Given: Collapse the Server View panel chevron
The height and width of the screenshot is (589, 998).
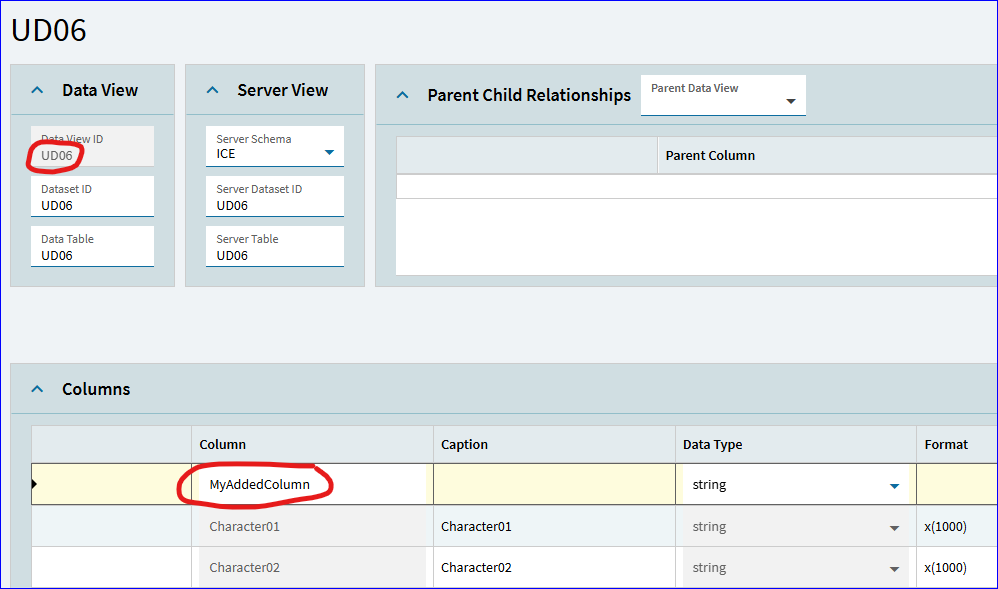Looking at the screenshot, I should pyautogui.click(x=213, y=90).
